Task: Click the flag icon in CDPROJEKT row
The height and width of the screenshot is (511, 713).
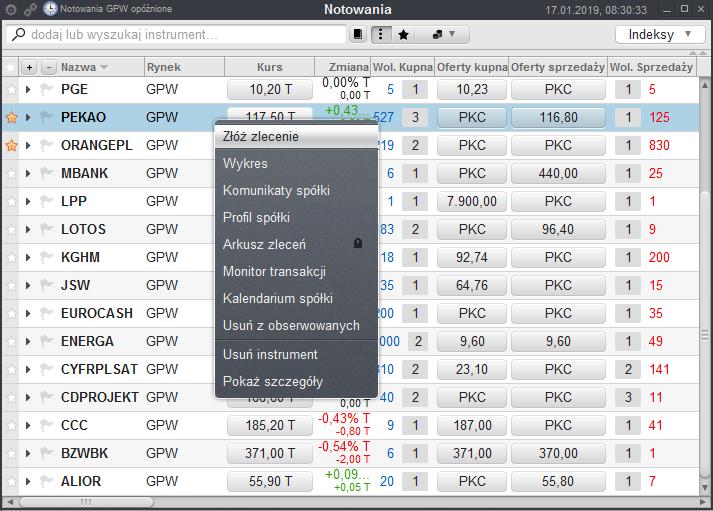Action: pos(46,397)
